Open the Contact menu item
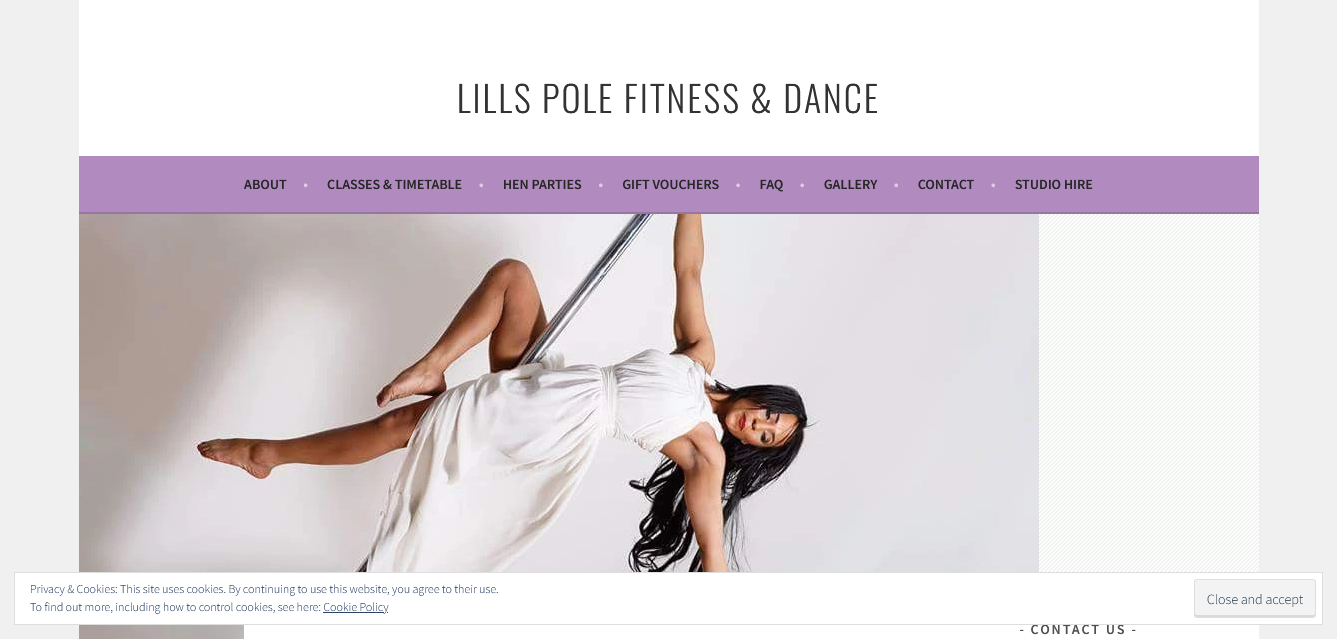 tap(945, 185)
